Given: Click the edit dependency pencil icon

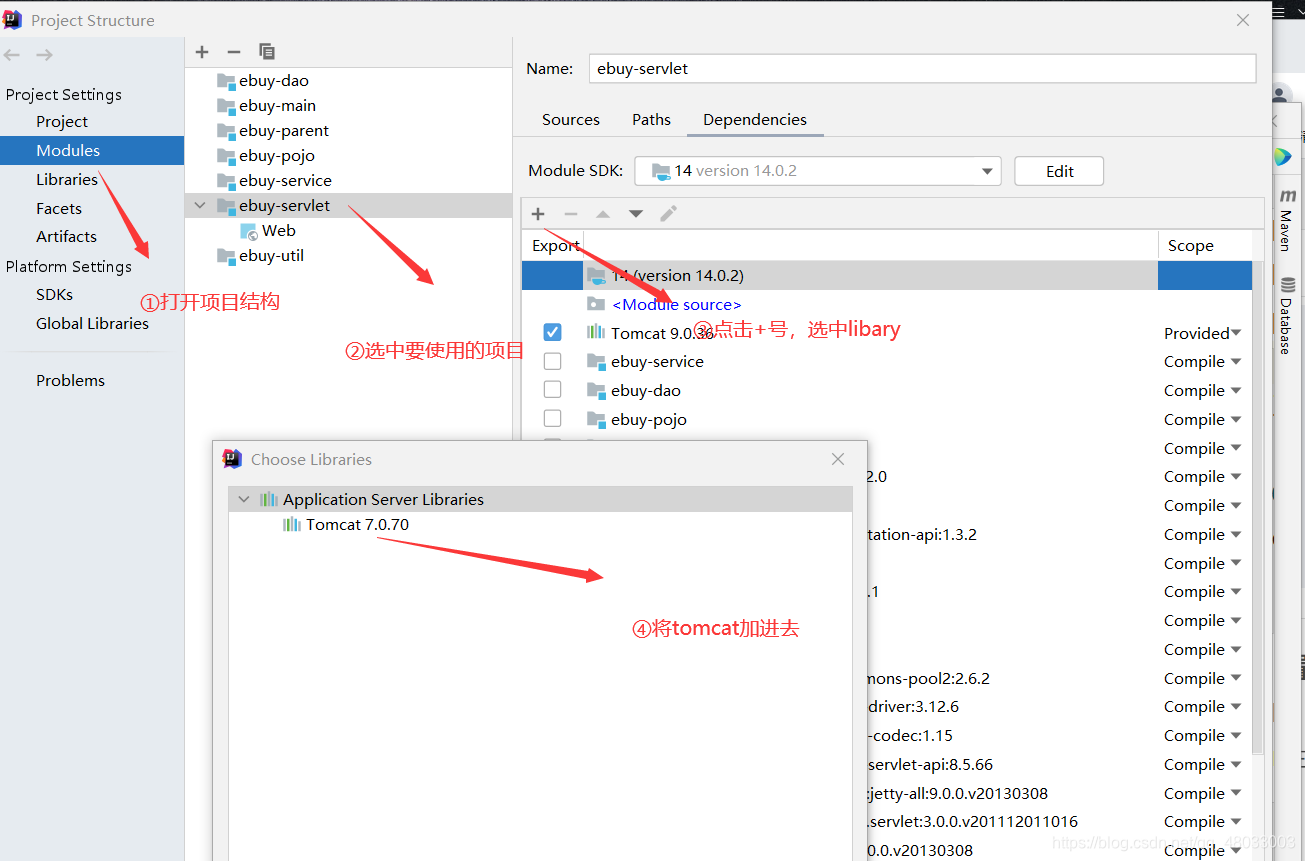Looking at the screenshot, I should 669,214.
